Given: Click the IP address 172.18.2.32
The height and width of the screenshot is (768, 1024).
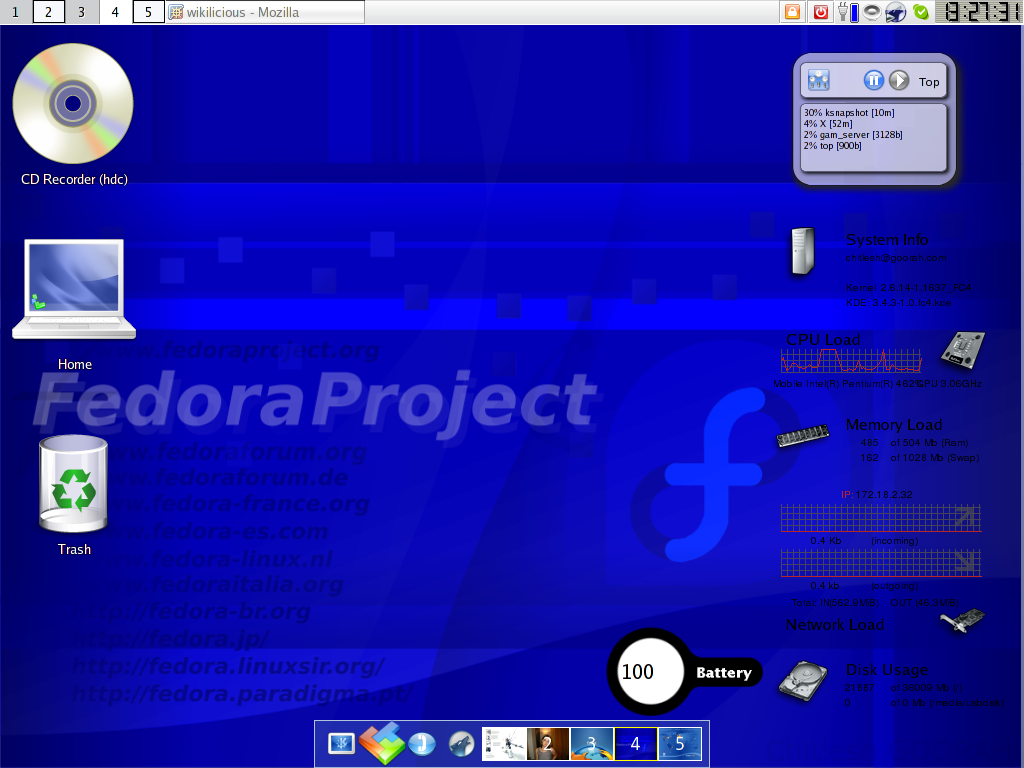Looking at the screenshot, I should (x=884, y=494).
